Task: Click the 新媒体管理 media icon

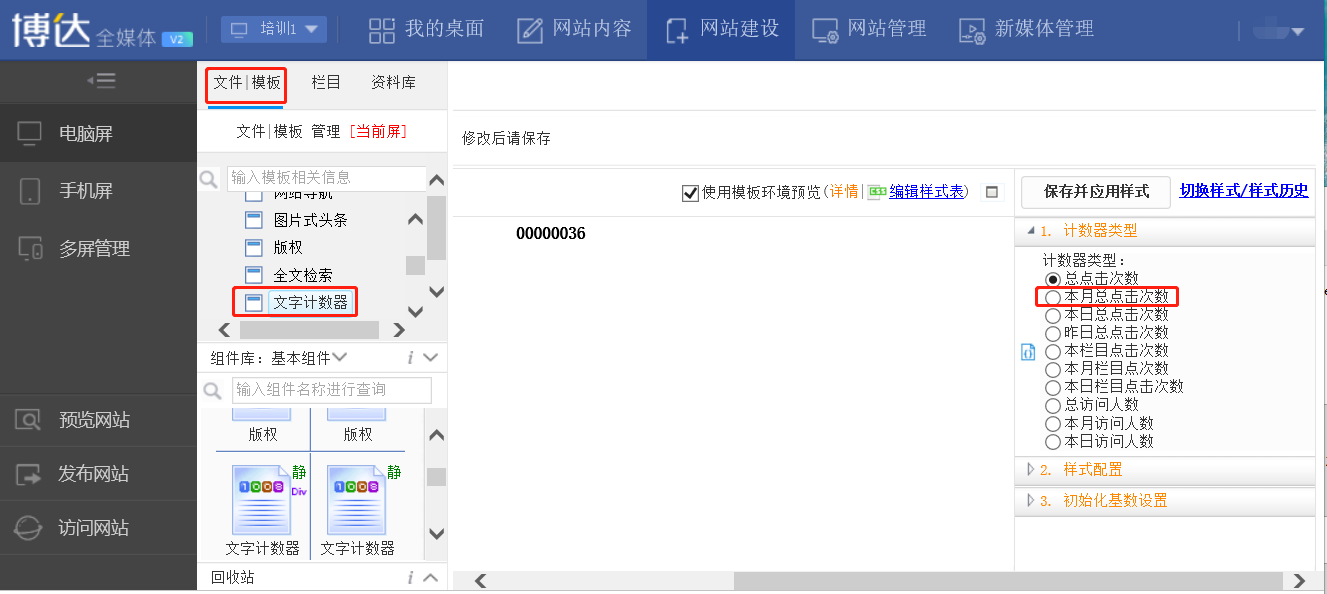Action: 972,30
